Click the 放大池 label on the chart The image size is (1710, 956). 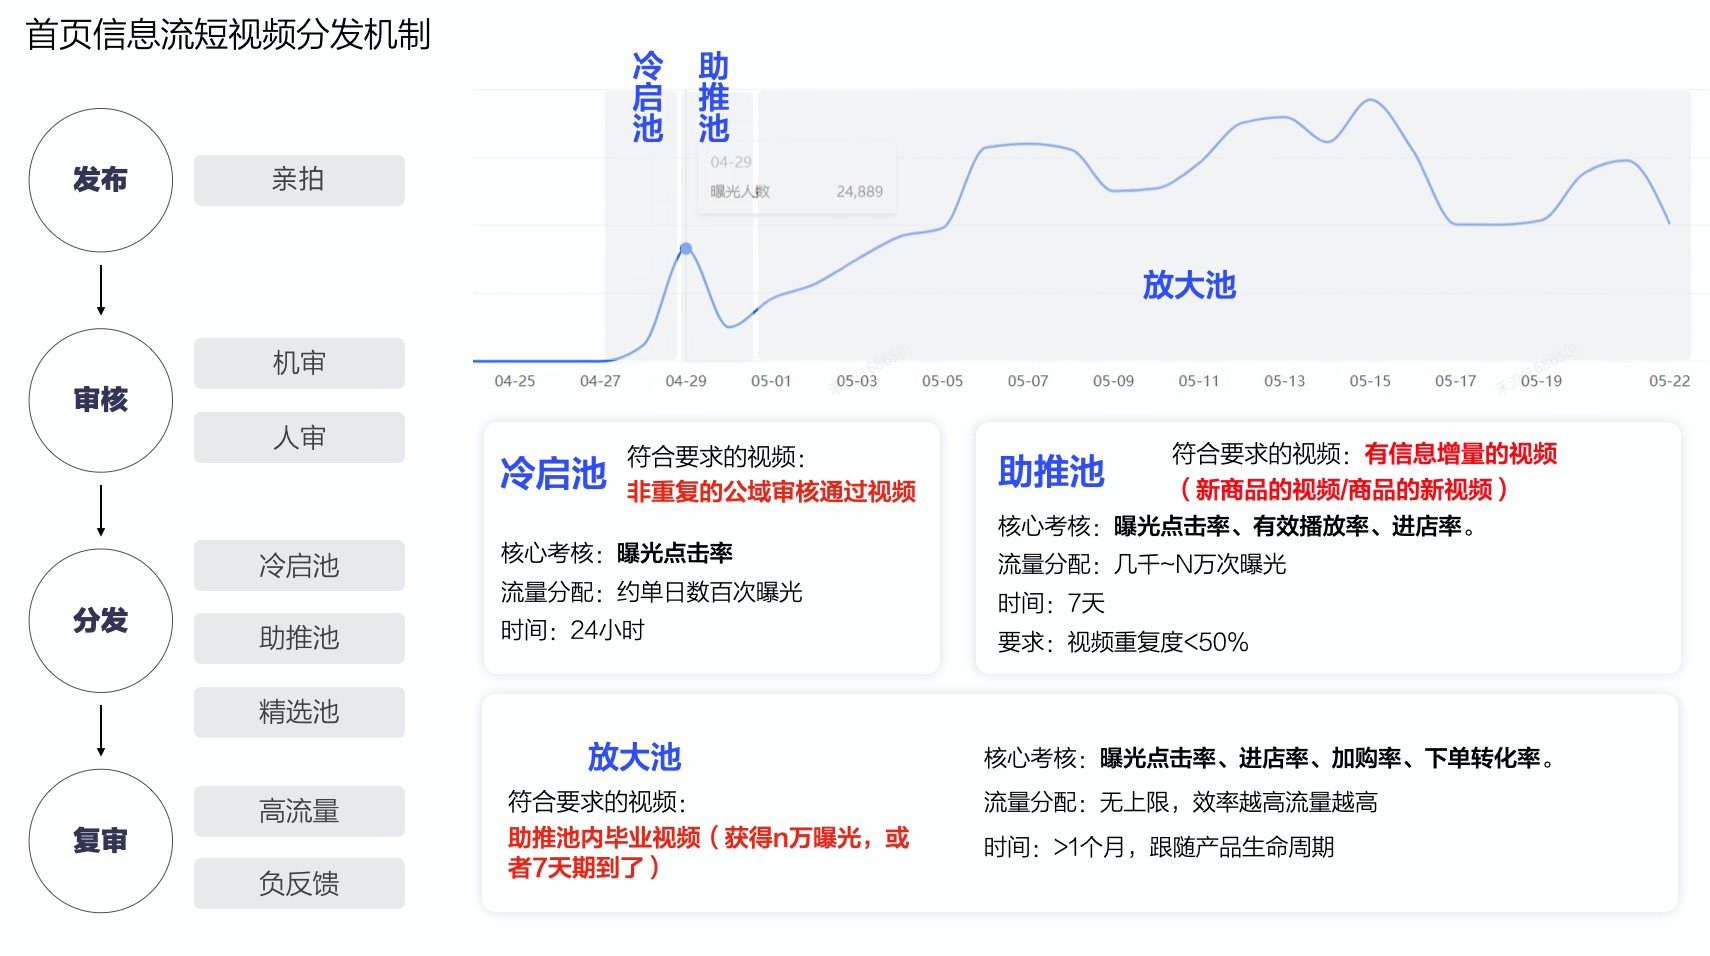[x=1189, y=285]
